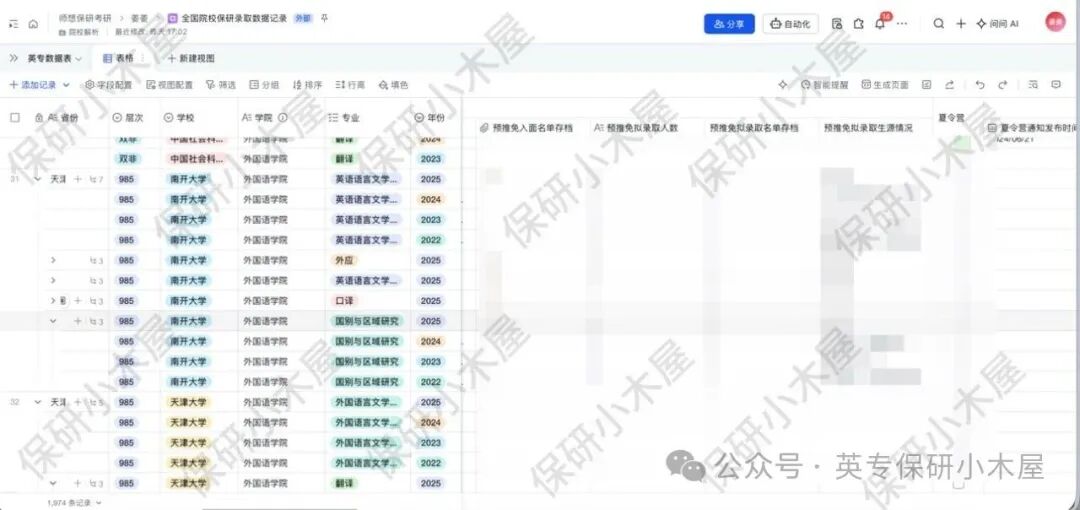The width and height of the screenshot is (1080, 510).
Task: Open the 英专数据表 table dropdown
Action: [54, 59]
